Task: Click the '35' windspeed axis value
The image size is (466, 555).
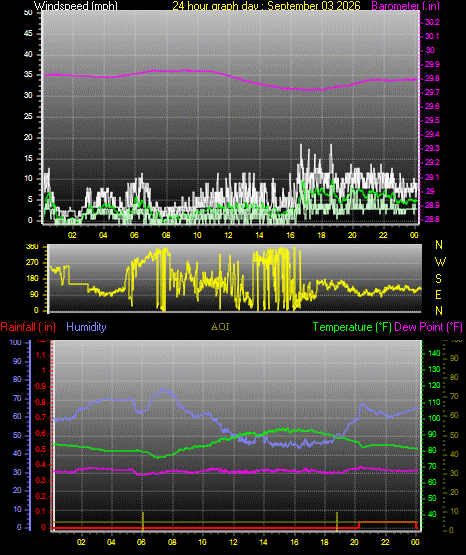Action: [28, 74]
